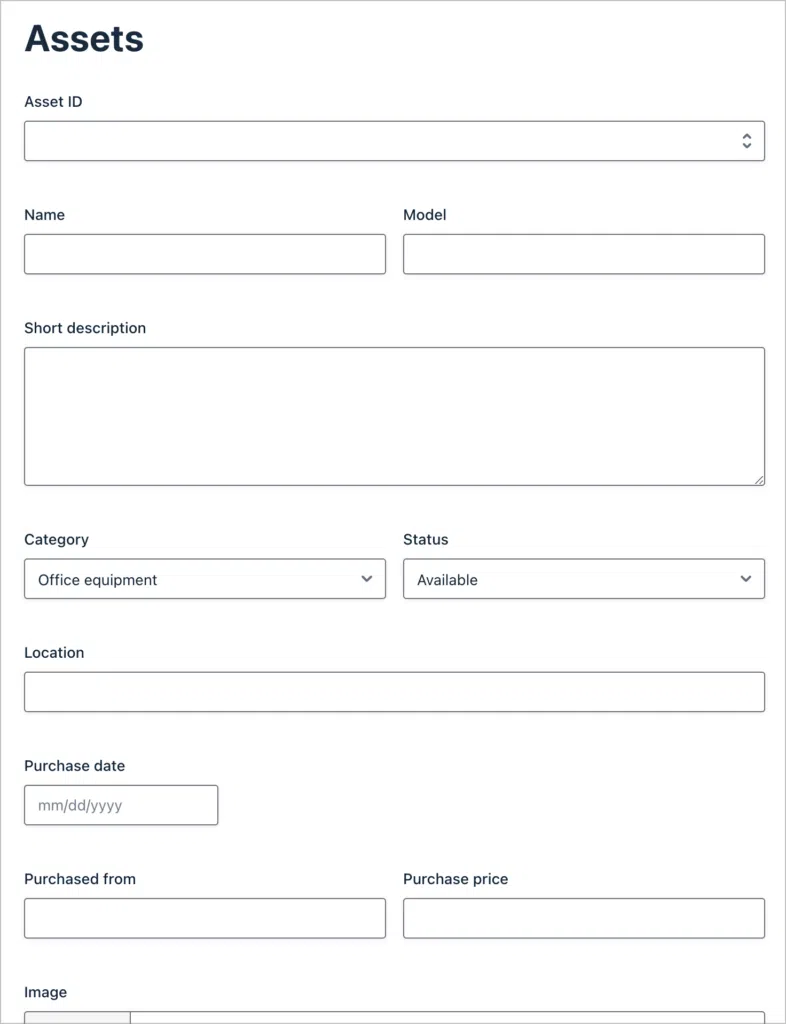Click the Asset ID stepper arrows
This screenshot has height=1024, width=786.
click(x=746, y=140)
